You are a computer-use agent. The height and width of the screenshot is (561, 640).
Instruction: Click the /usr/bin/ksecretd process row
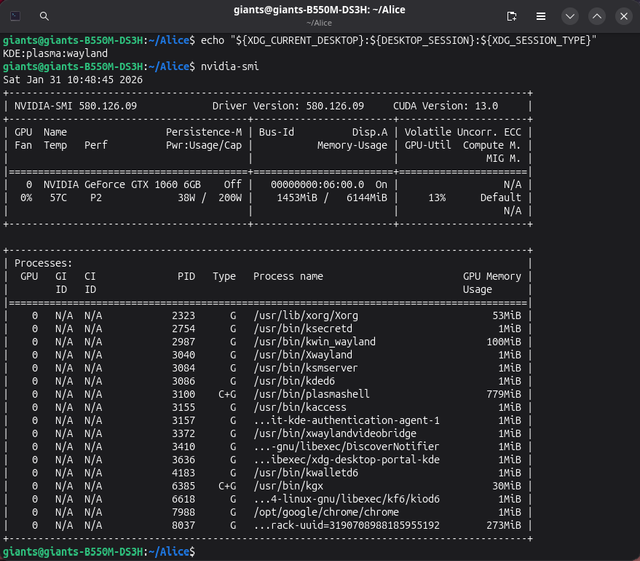[x=267, y=329]
